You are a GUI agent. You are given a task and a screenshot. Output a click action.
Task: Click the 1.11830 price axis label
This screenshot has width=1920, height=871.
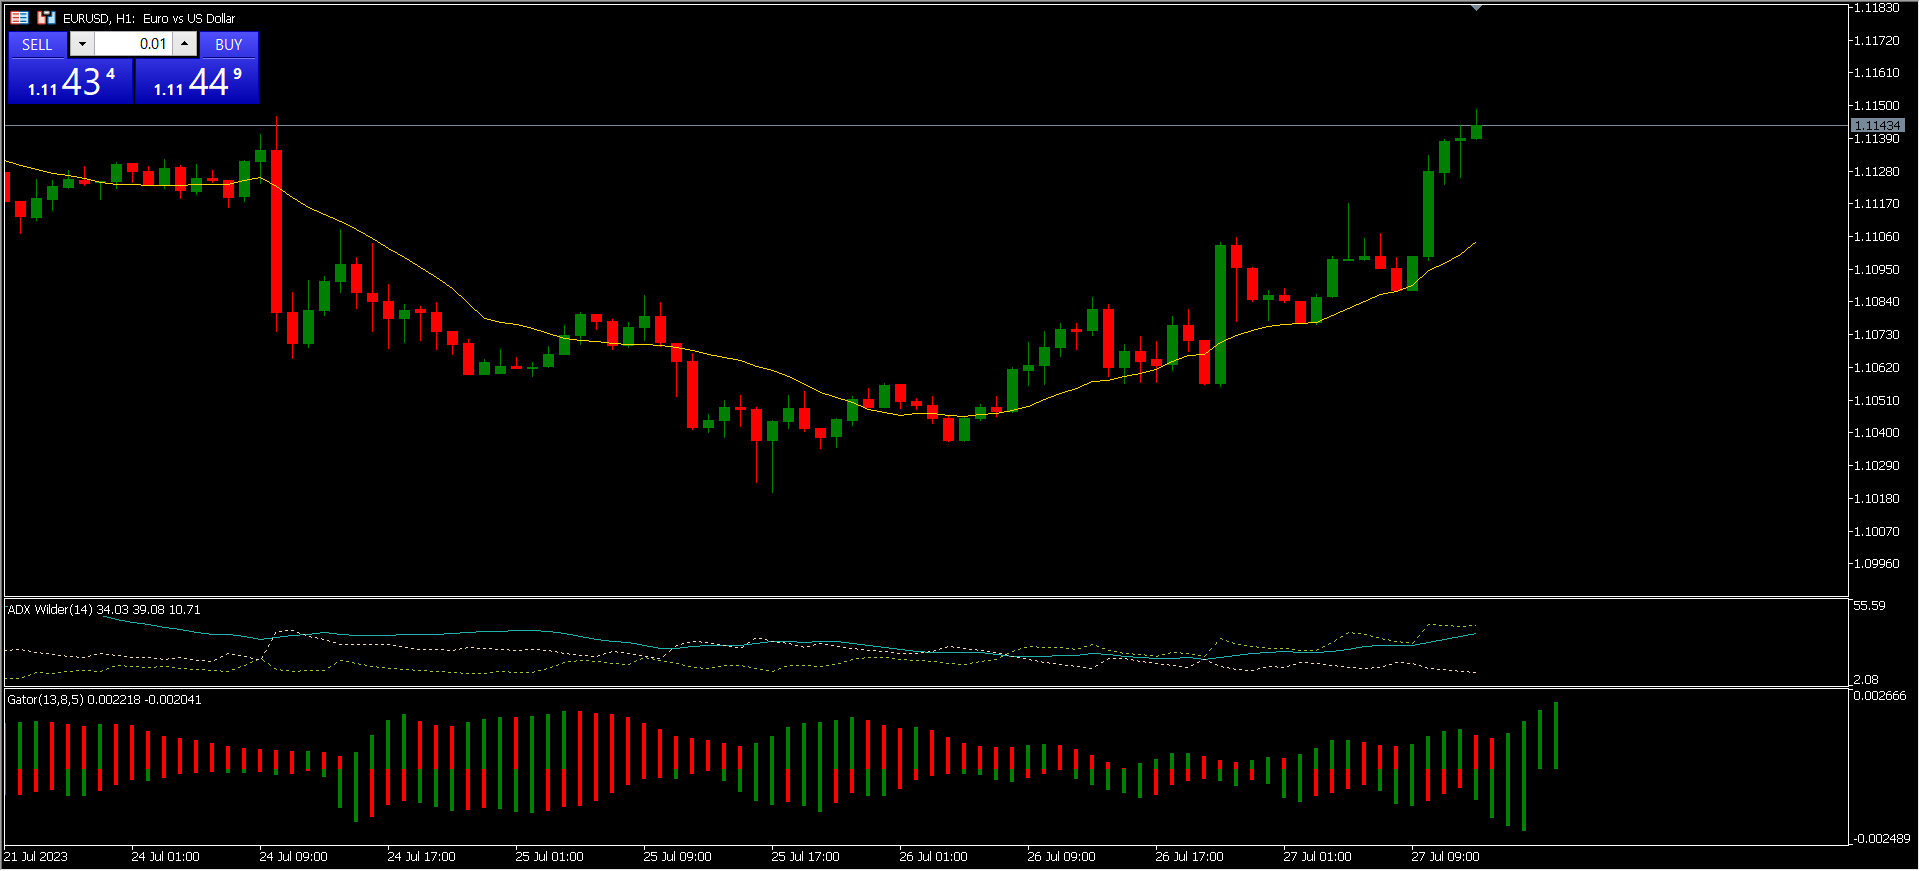[x=1876, y=8]
